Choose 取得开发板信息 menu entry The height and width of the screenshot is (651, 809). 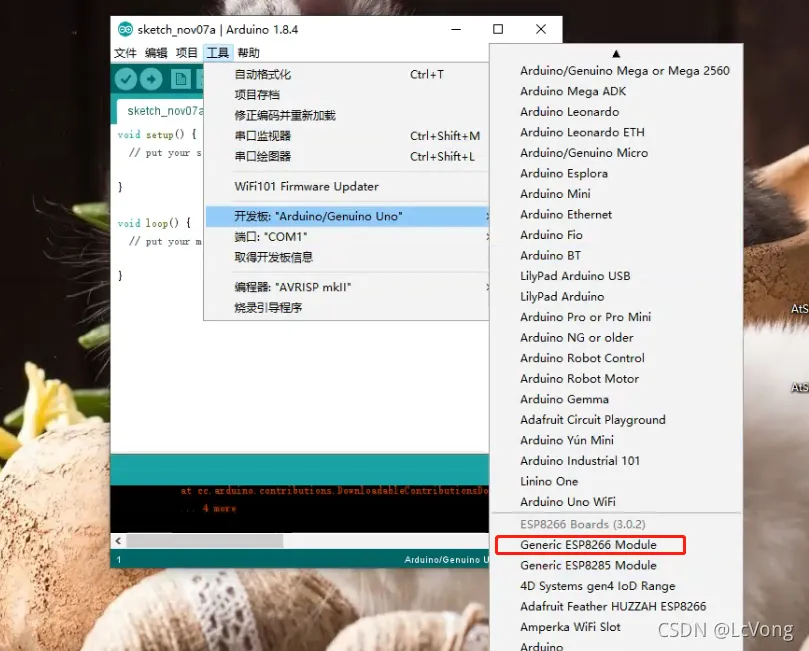point(346,257)
